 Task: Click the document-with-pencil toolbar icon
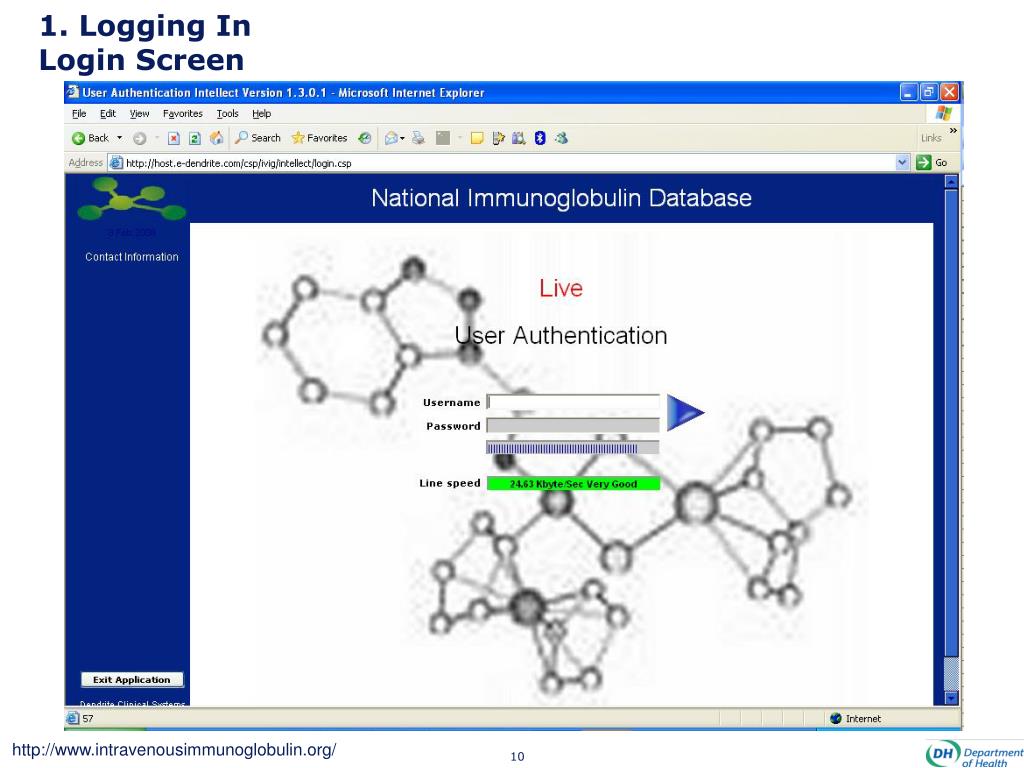[498, 138]
